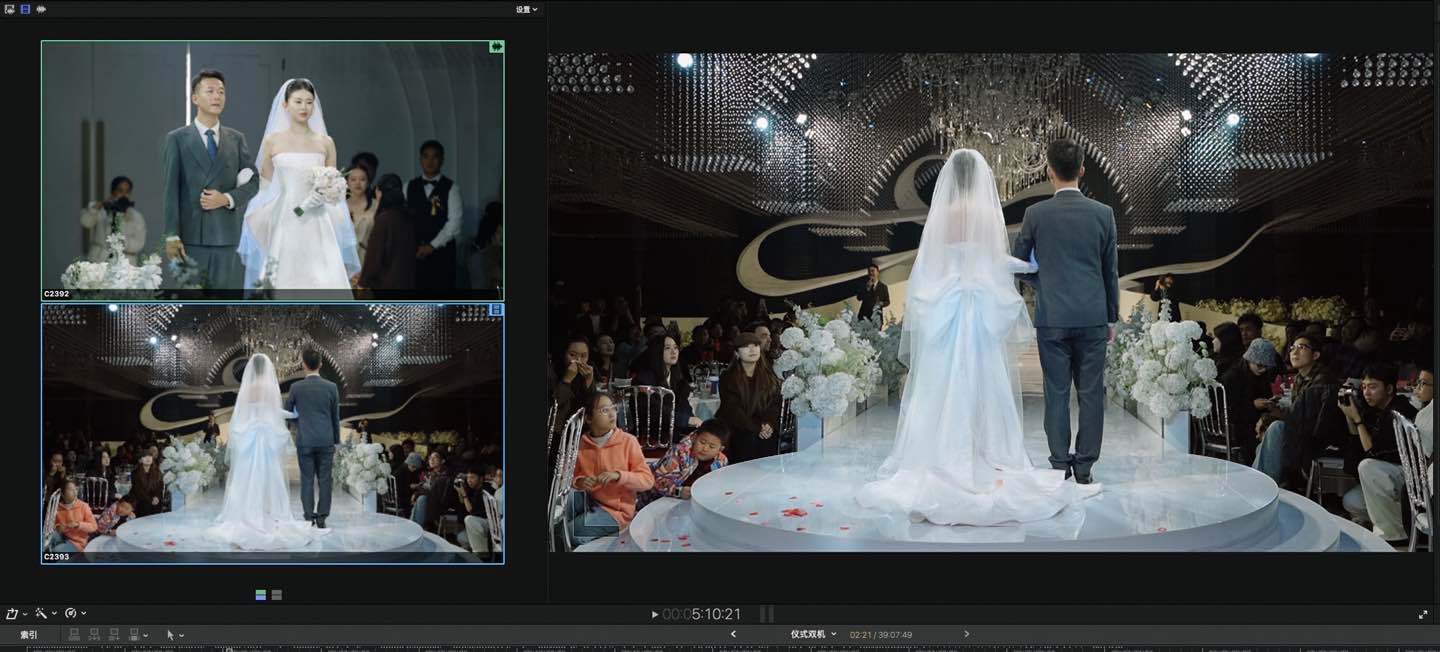
Task: Go forward in timeline history
Action: 966,634
